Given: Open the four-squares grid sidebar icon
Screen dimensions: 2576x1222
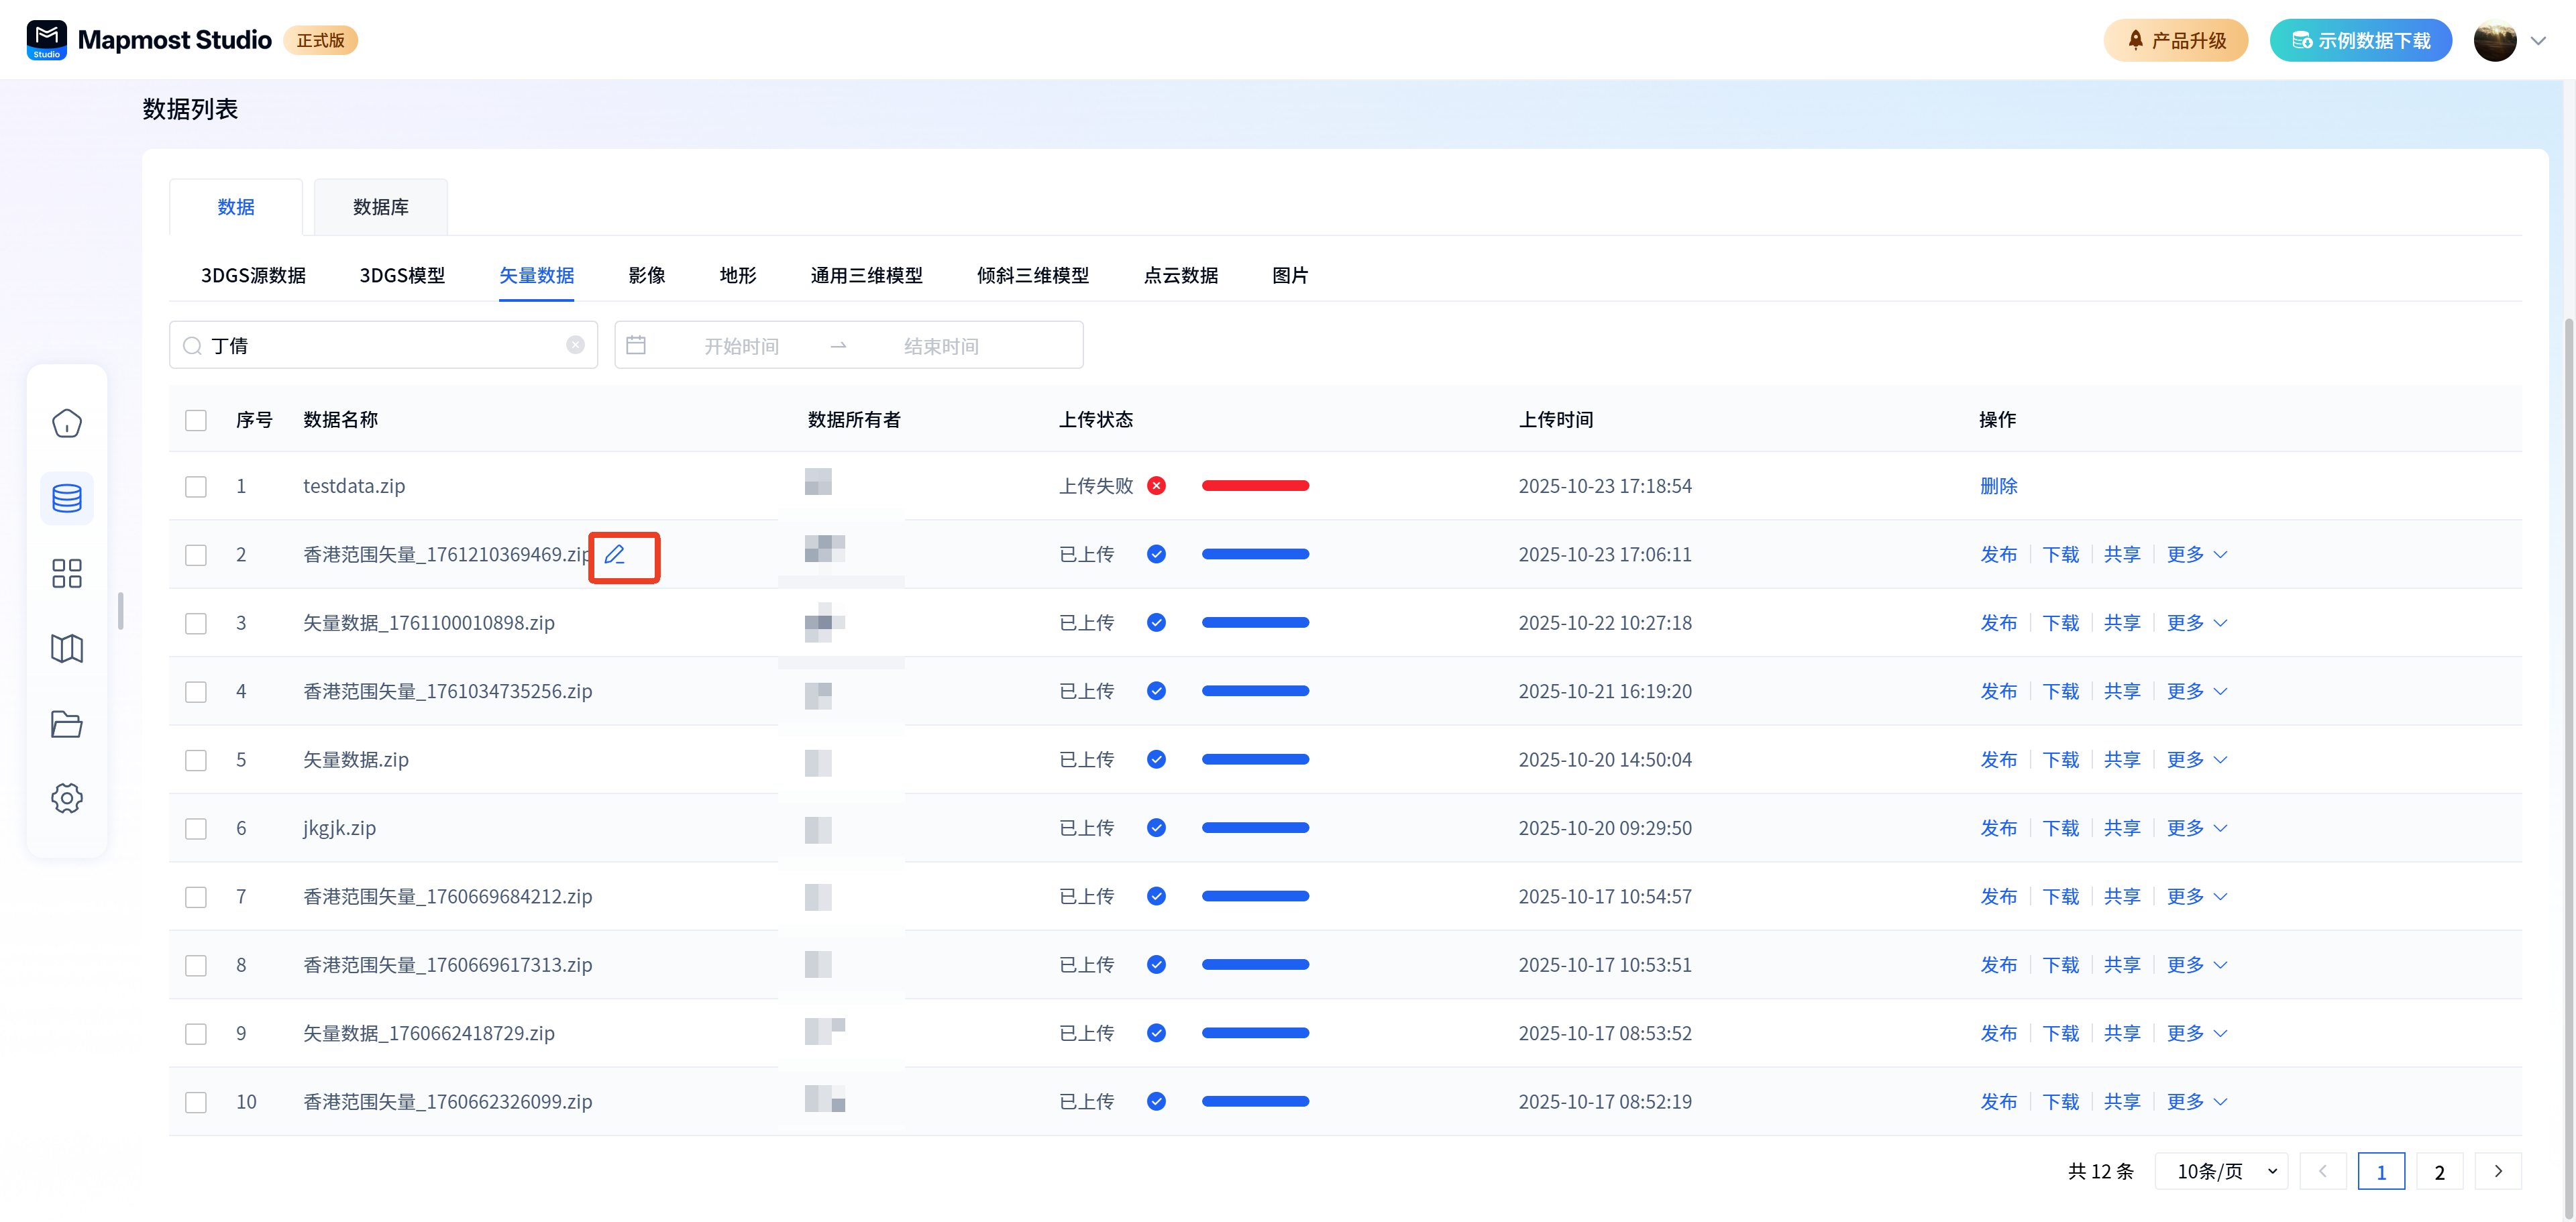Looking at the screenshot, I should [x=67, y=573].
